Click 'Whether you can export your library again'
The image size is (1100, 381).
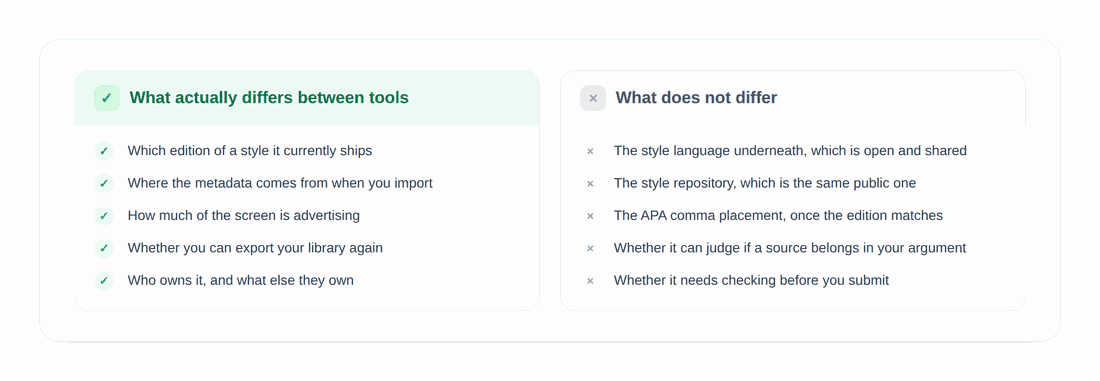coord(255,248)
